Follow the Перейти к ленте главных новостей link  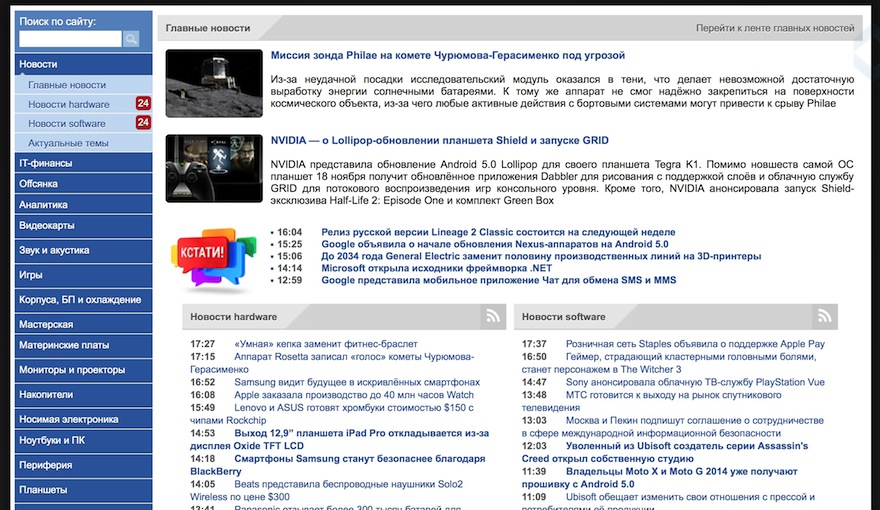pyautogui.click(x=775, y=28)
